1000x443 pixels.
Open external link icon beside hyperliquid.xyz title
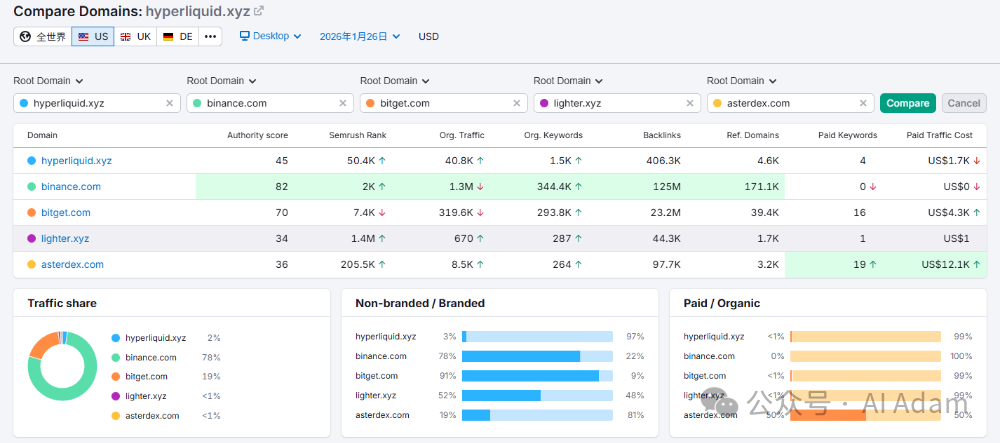[259, 11]
